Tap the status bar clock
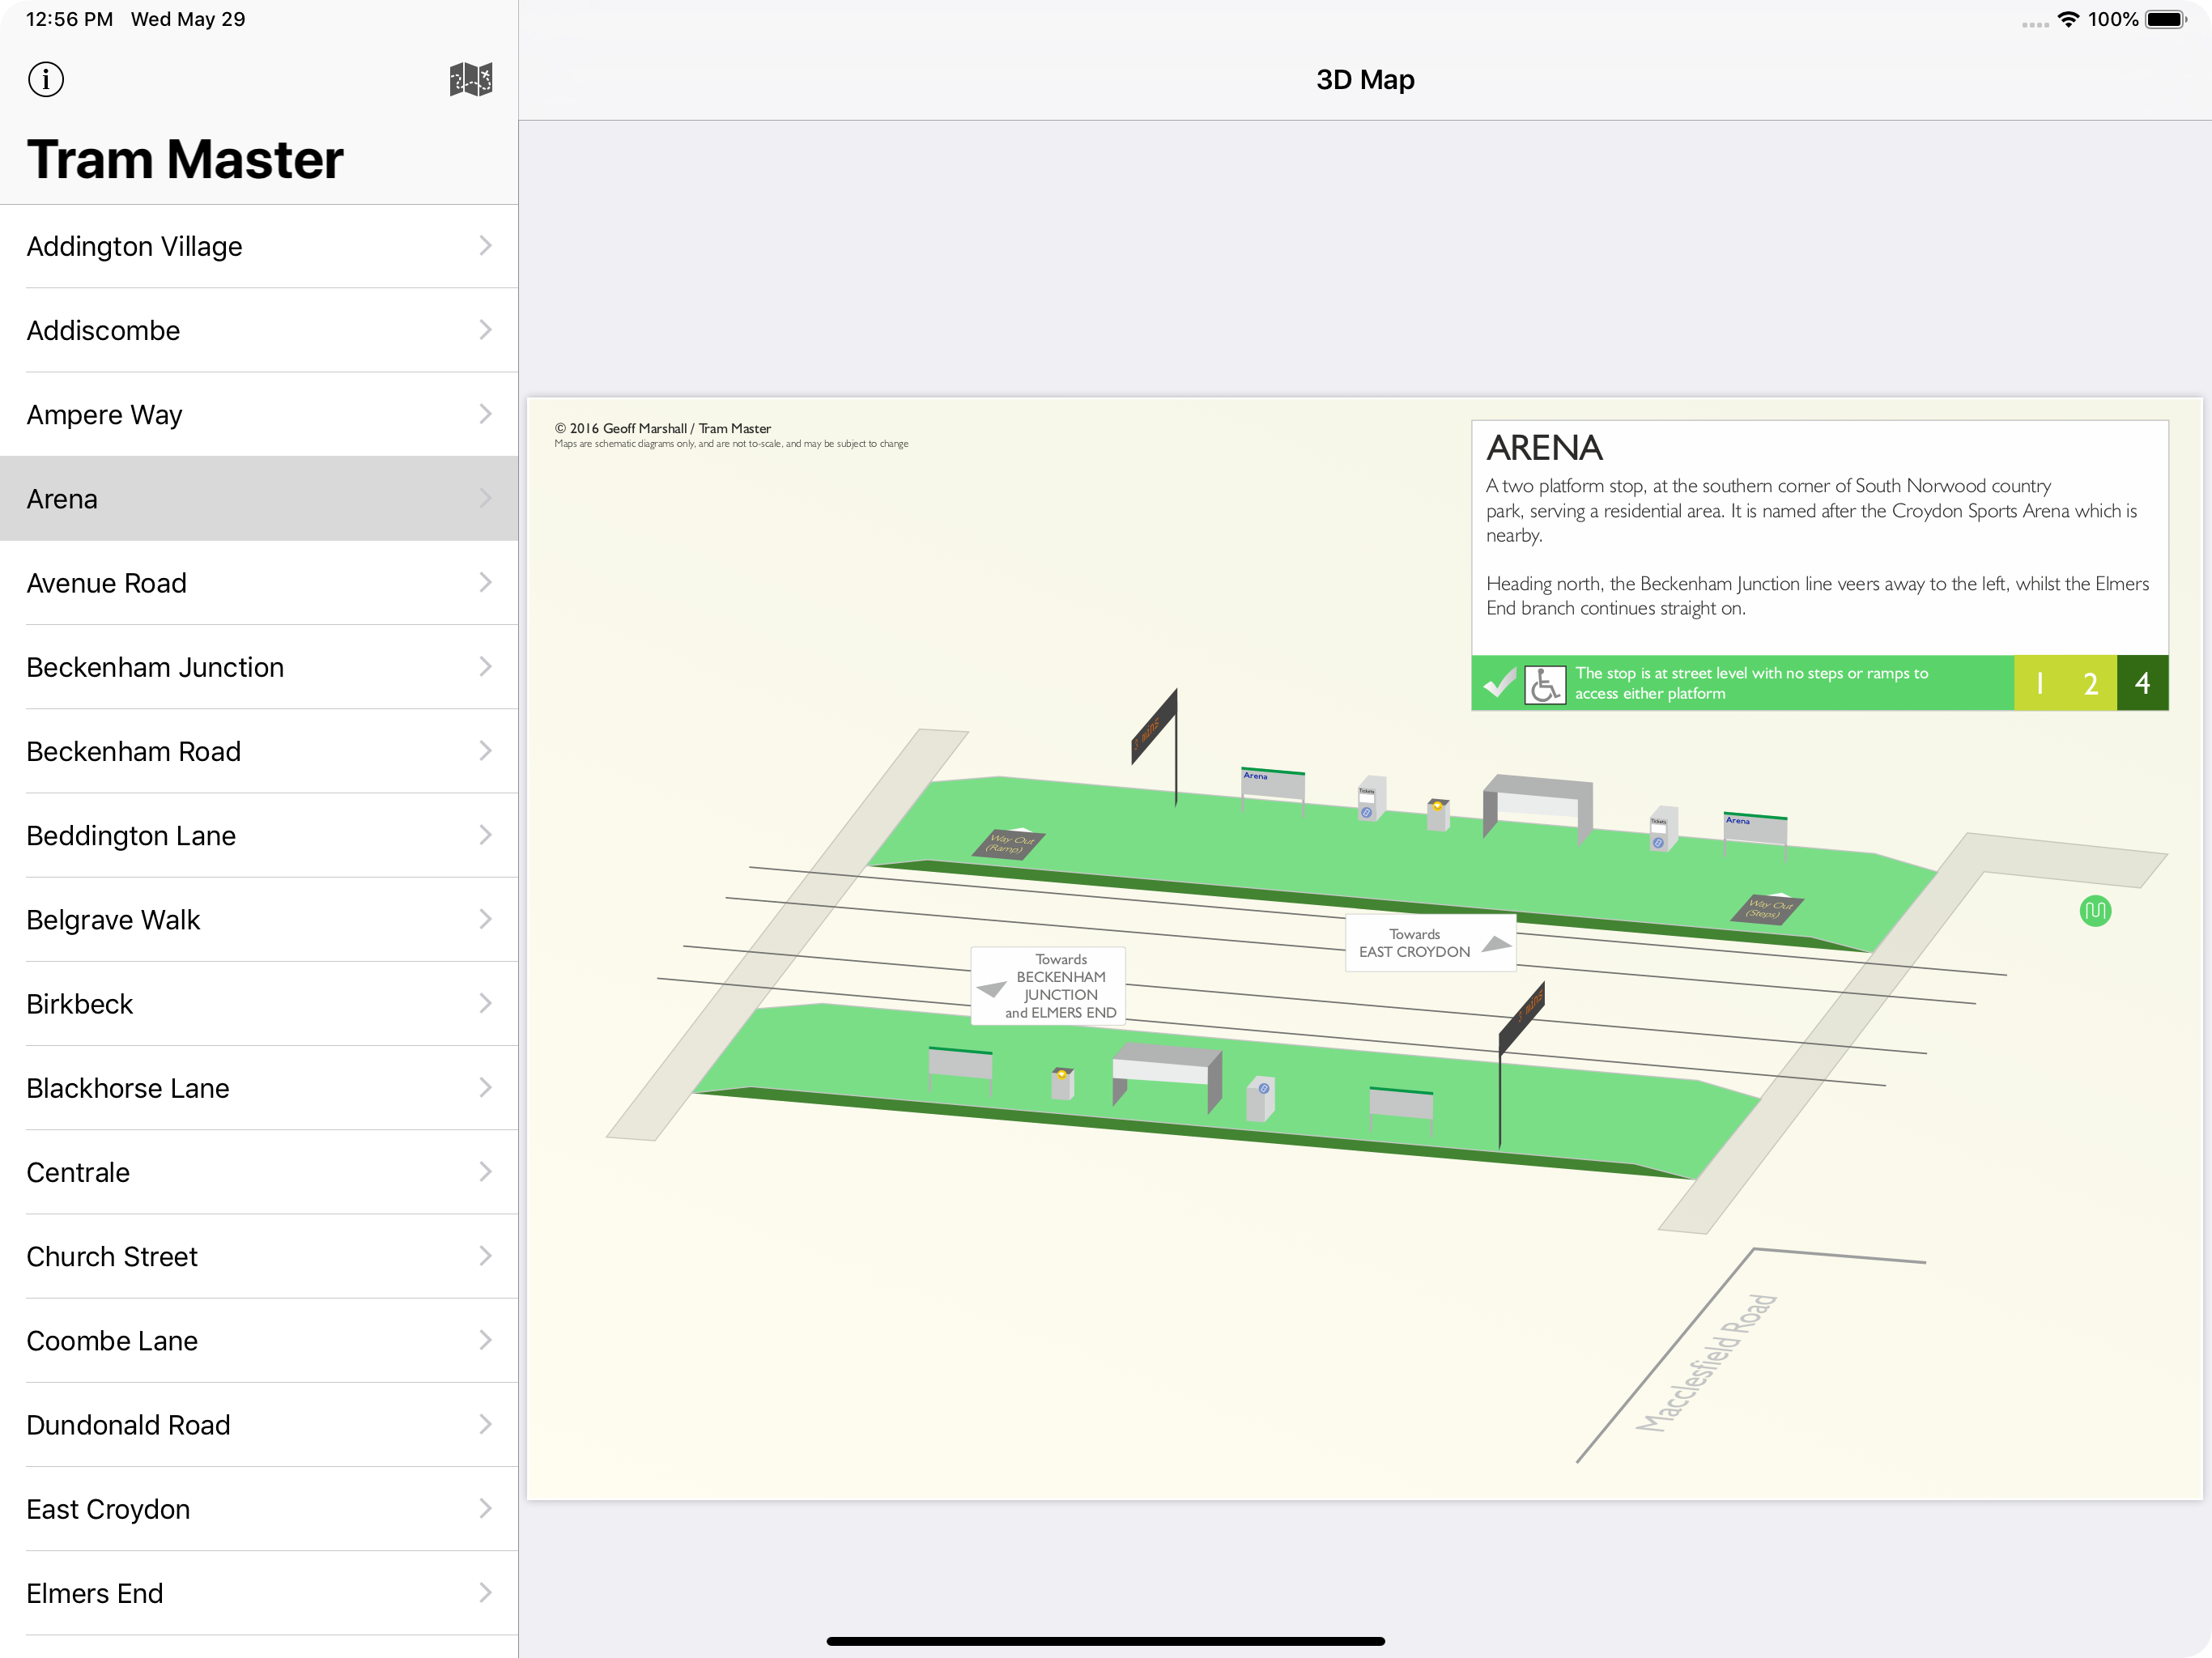Image resolution: width=2212 pixels, height=1658 pixels. point(69,19)
